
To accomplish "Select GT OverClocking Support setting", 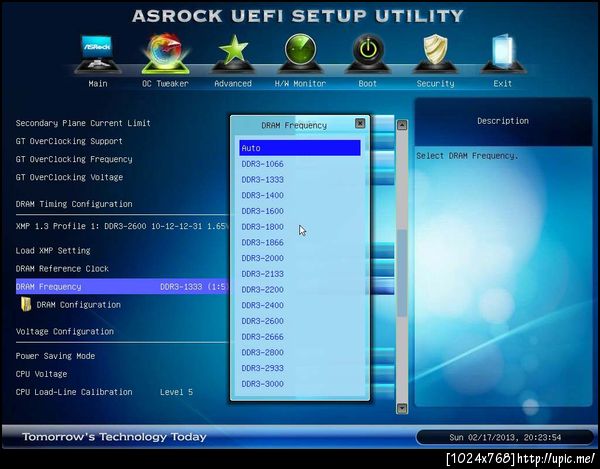I will tap(69, 141).
